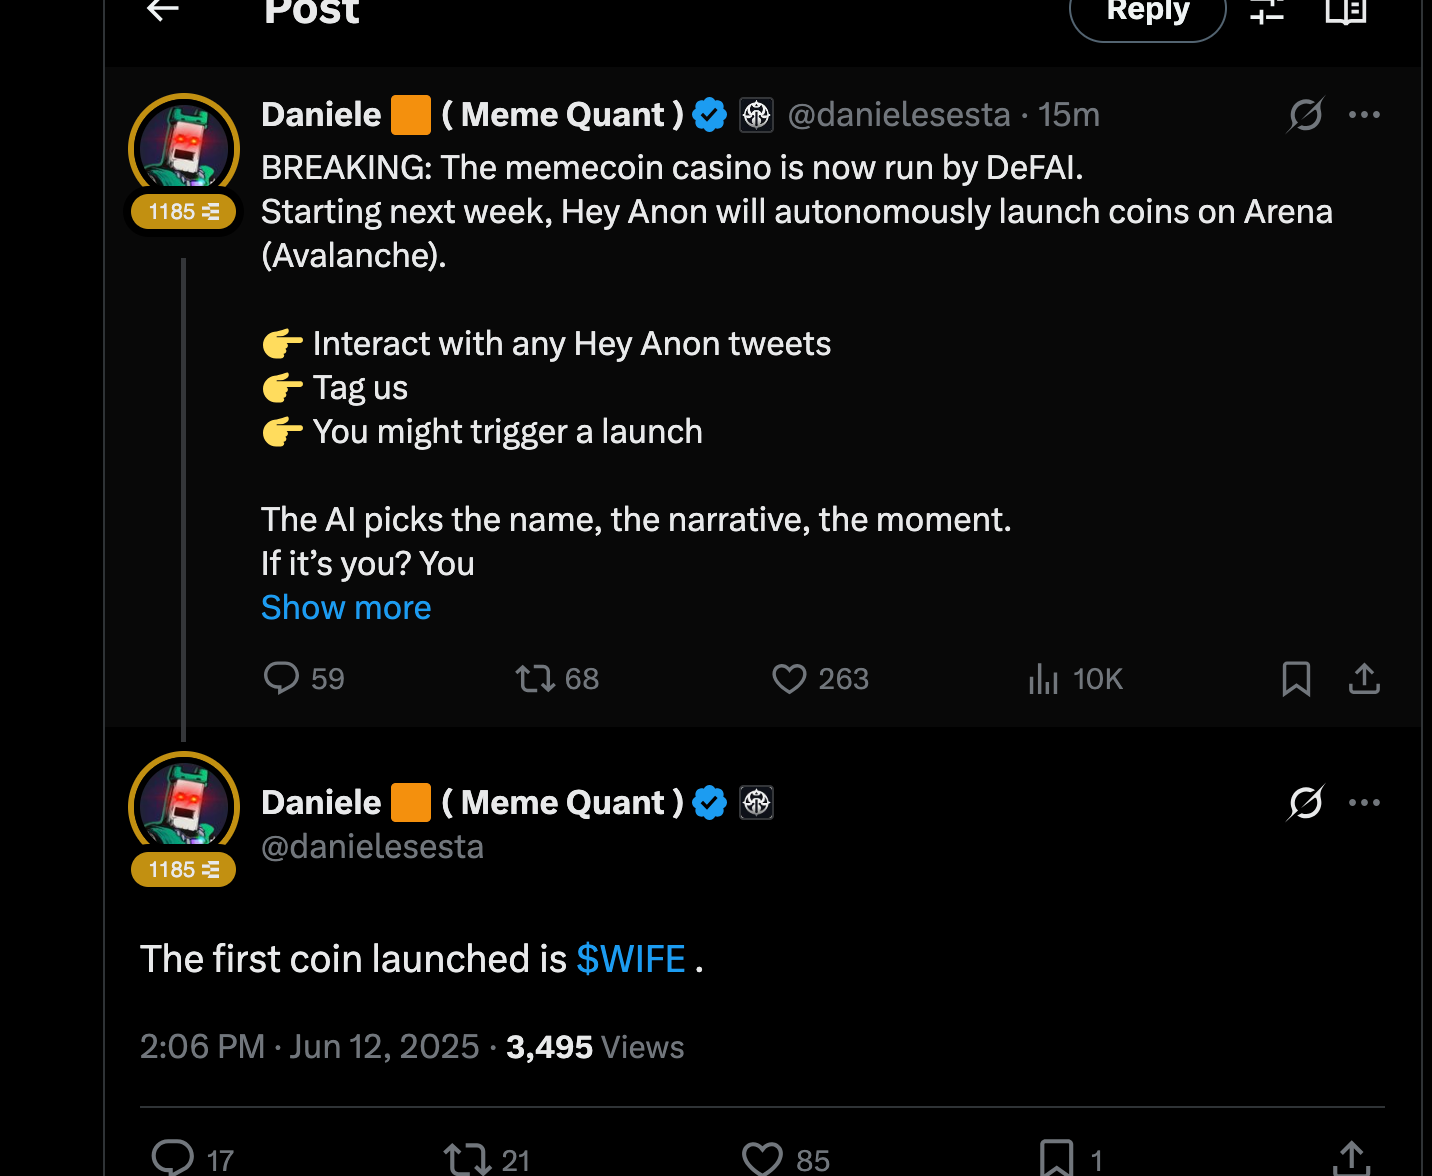Click the back arrow beside Post
Image resolution: width=1432 pixels, height=1176 pixels.
(x=162, y=10)
